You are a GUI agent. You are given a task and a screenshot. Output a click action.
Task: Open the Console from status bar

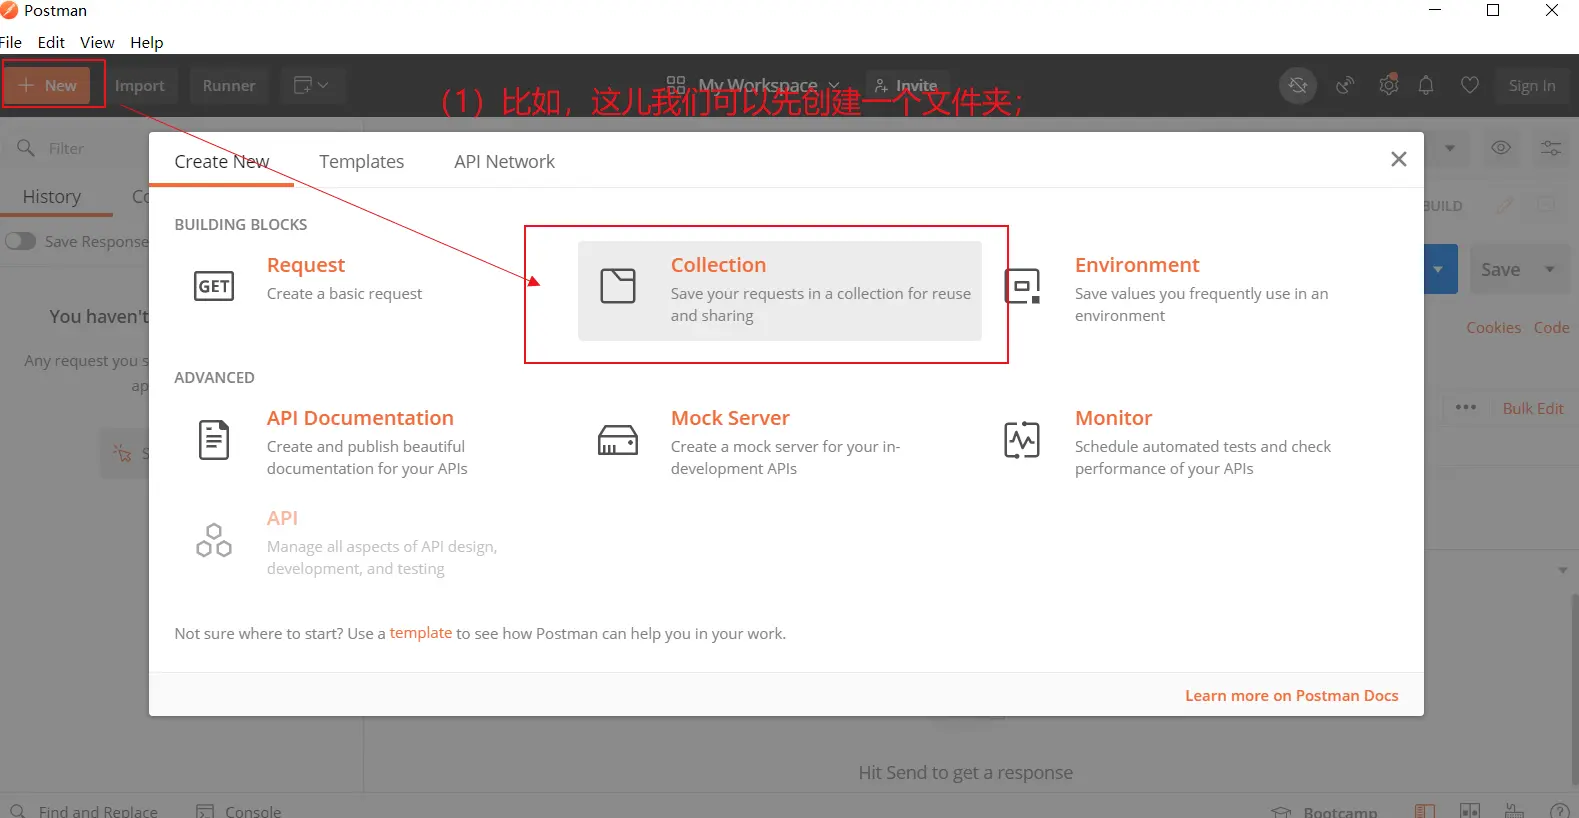pyautogui.click(x=239, y=811)
